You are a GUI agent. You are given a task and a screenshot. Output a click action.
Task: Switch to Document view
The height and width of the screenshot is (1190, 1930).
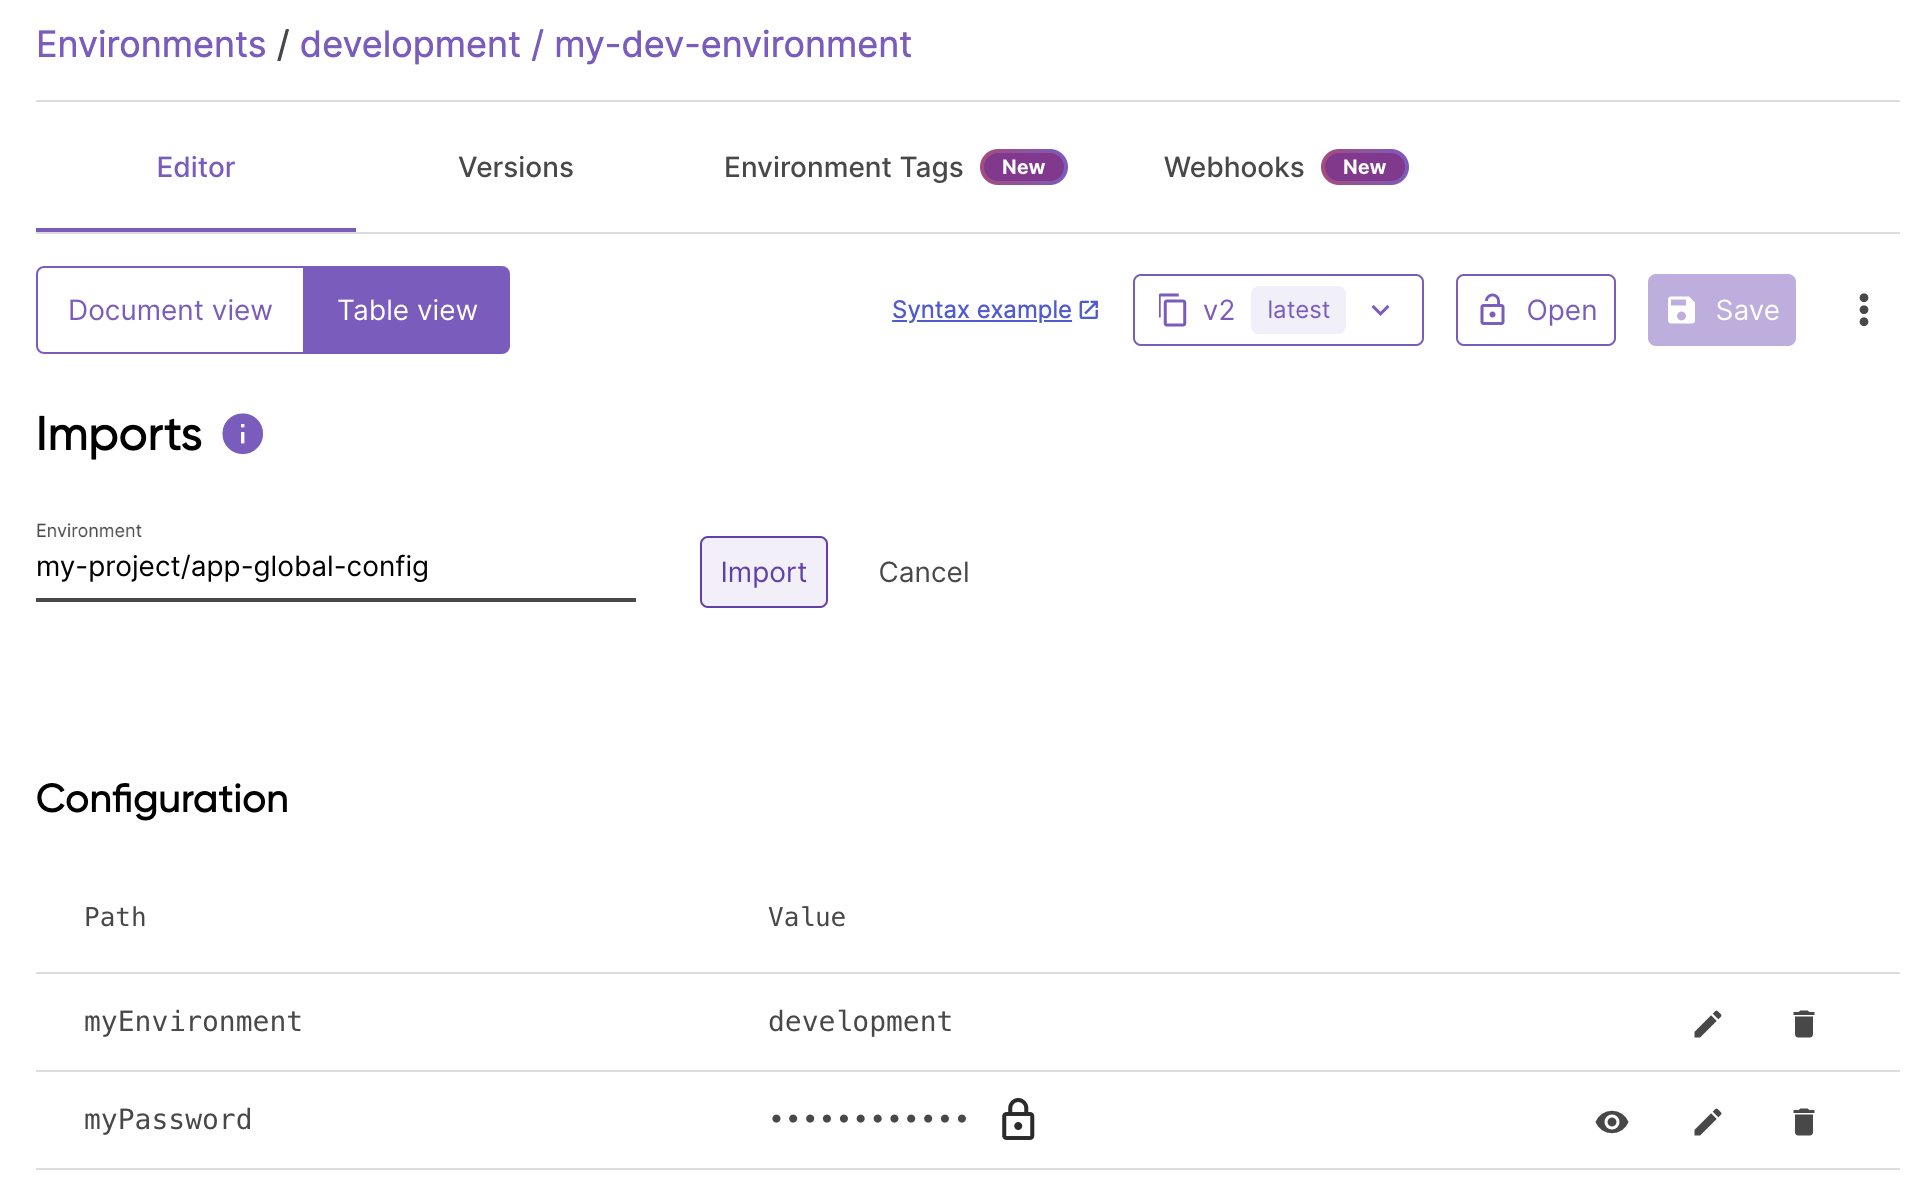[x=170, y=310]
